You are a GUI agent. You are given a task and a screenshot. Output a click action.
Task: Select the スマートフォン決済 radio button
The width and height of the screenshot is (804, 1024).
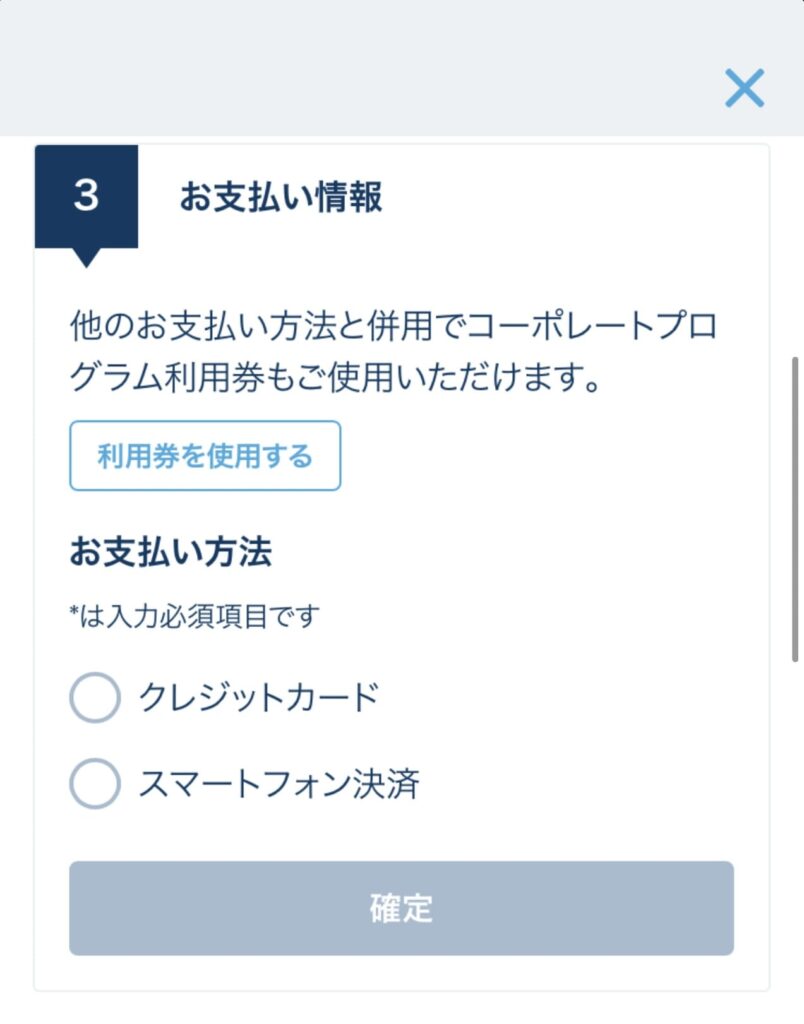coord(95,784)
